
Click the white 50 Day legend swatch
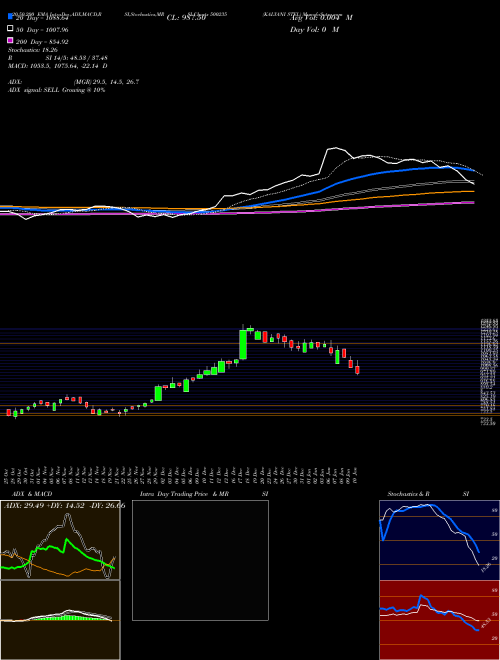click(10, 29)
